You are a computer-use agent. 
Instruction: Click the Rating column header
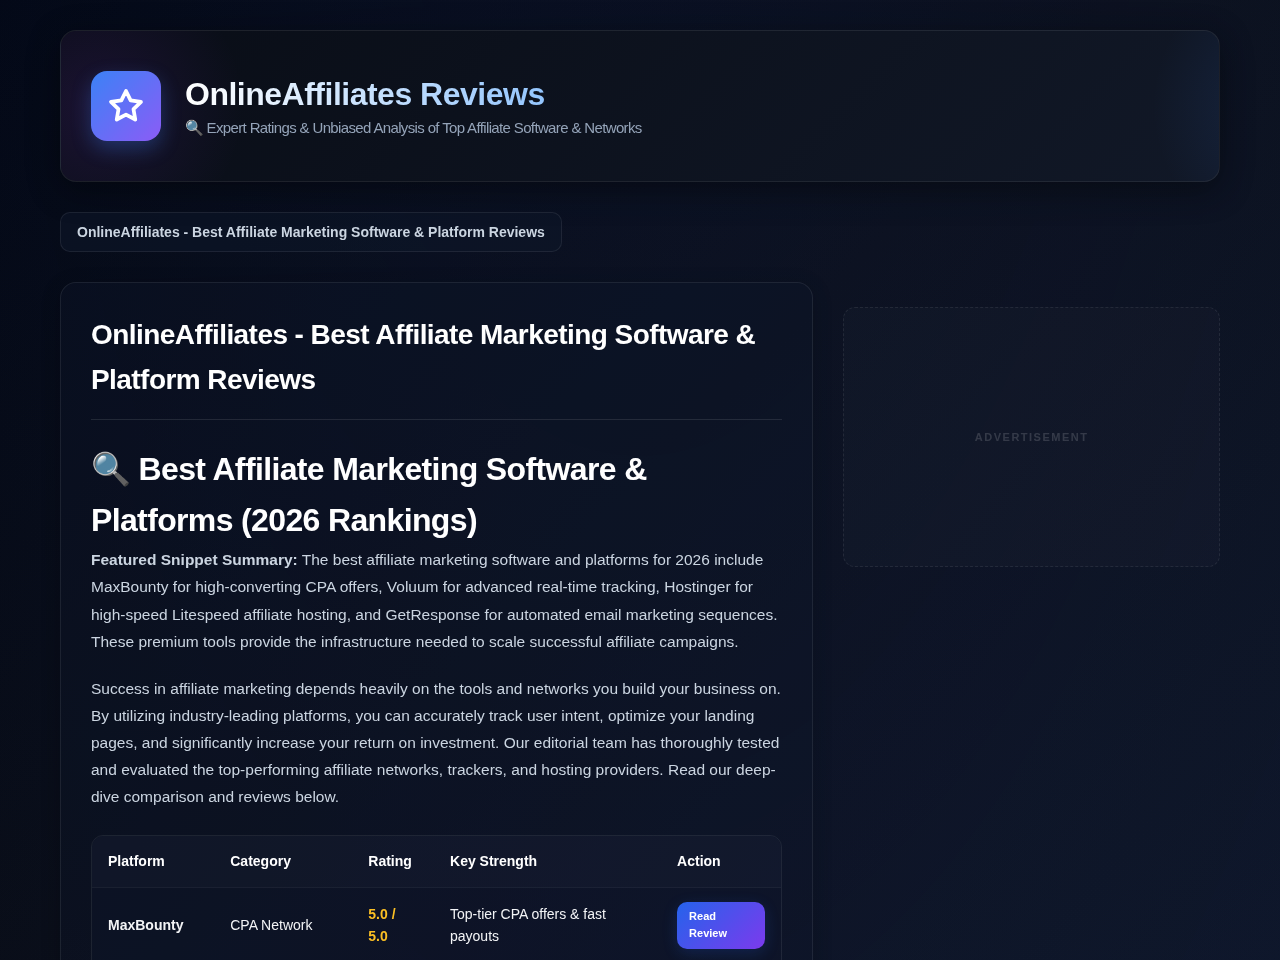click(x=390, y=861)
